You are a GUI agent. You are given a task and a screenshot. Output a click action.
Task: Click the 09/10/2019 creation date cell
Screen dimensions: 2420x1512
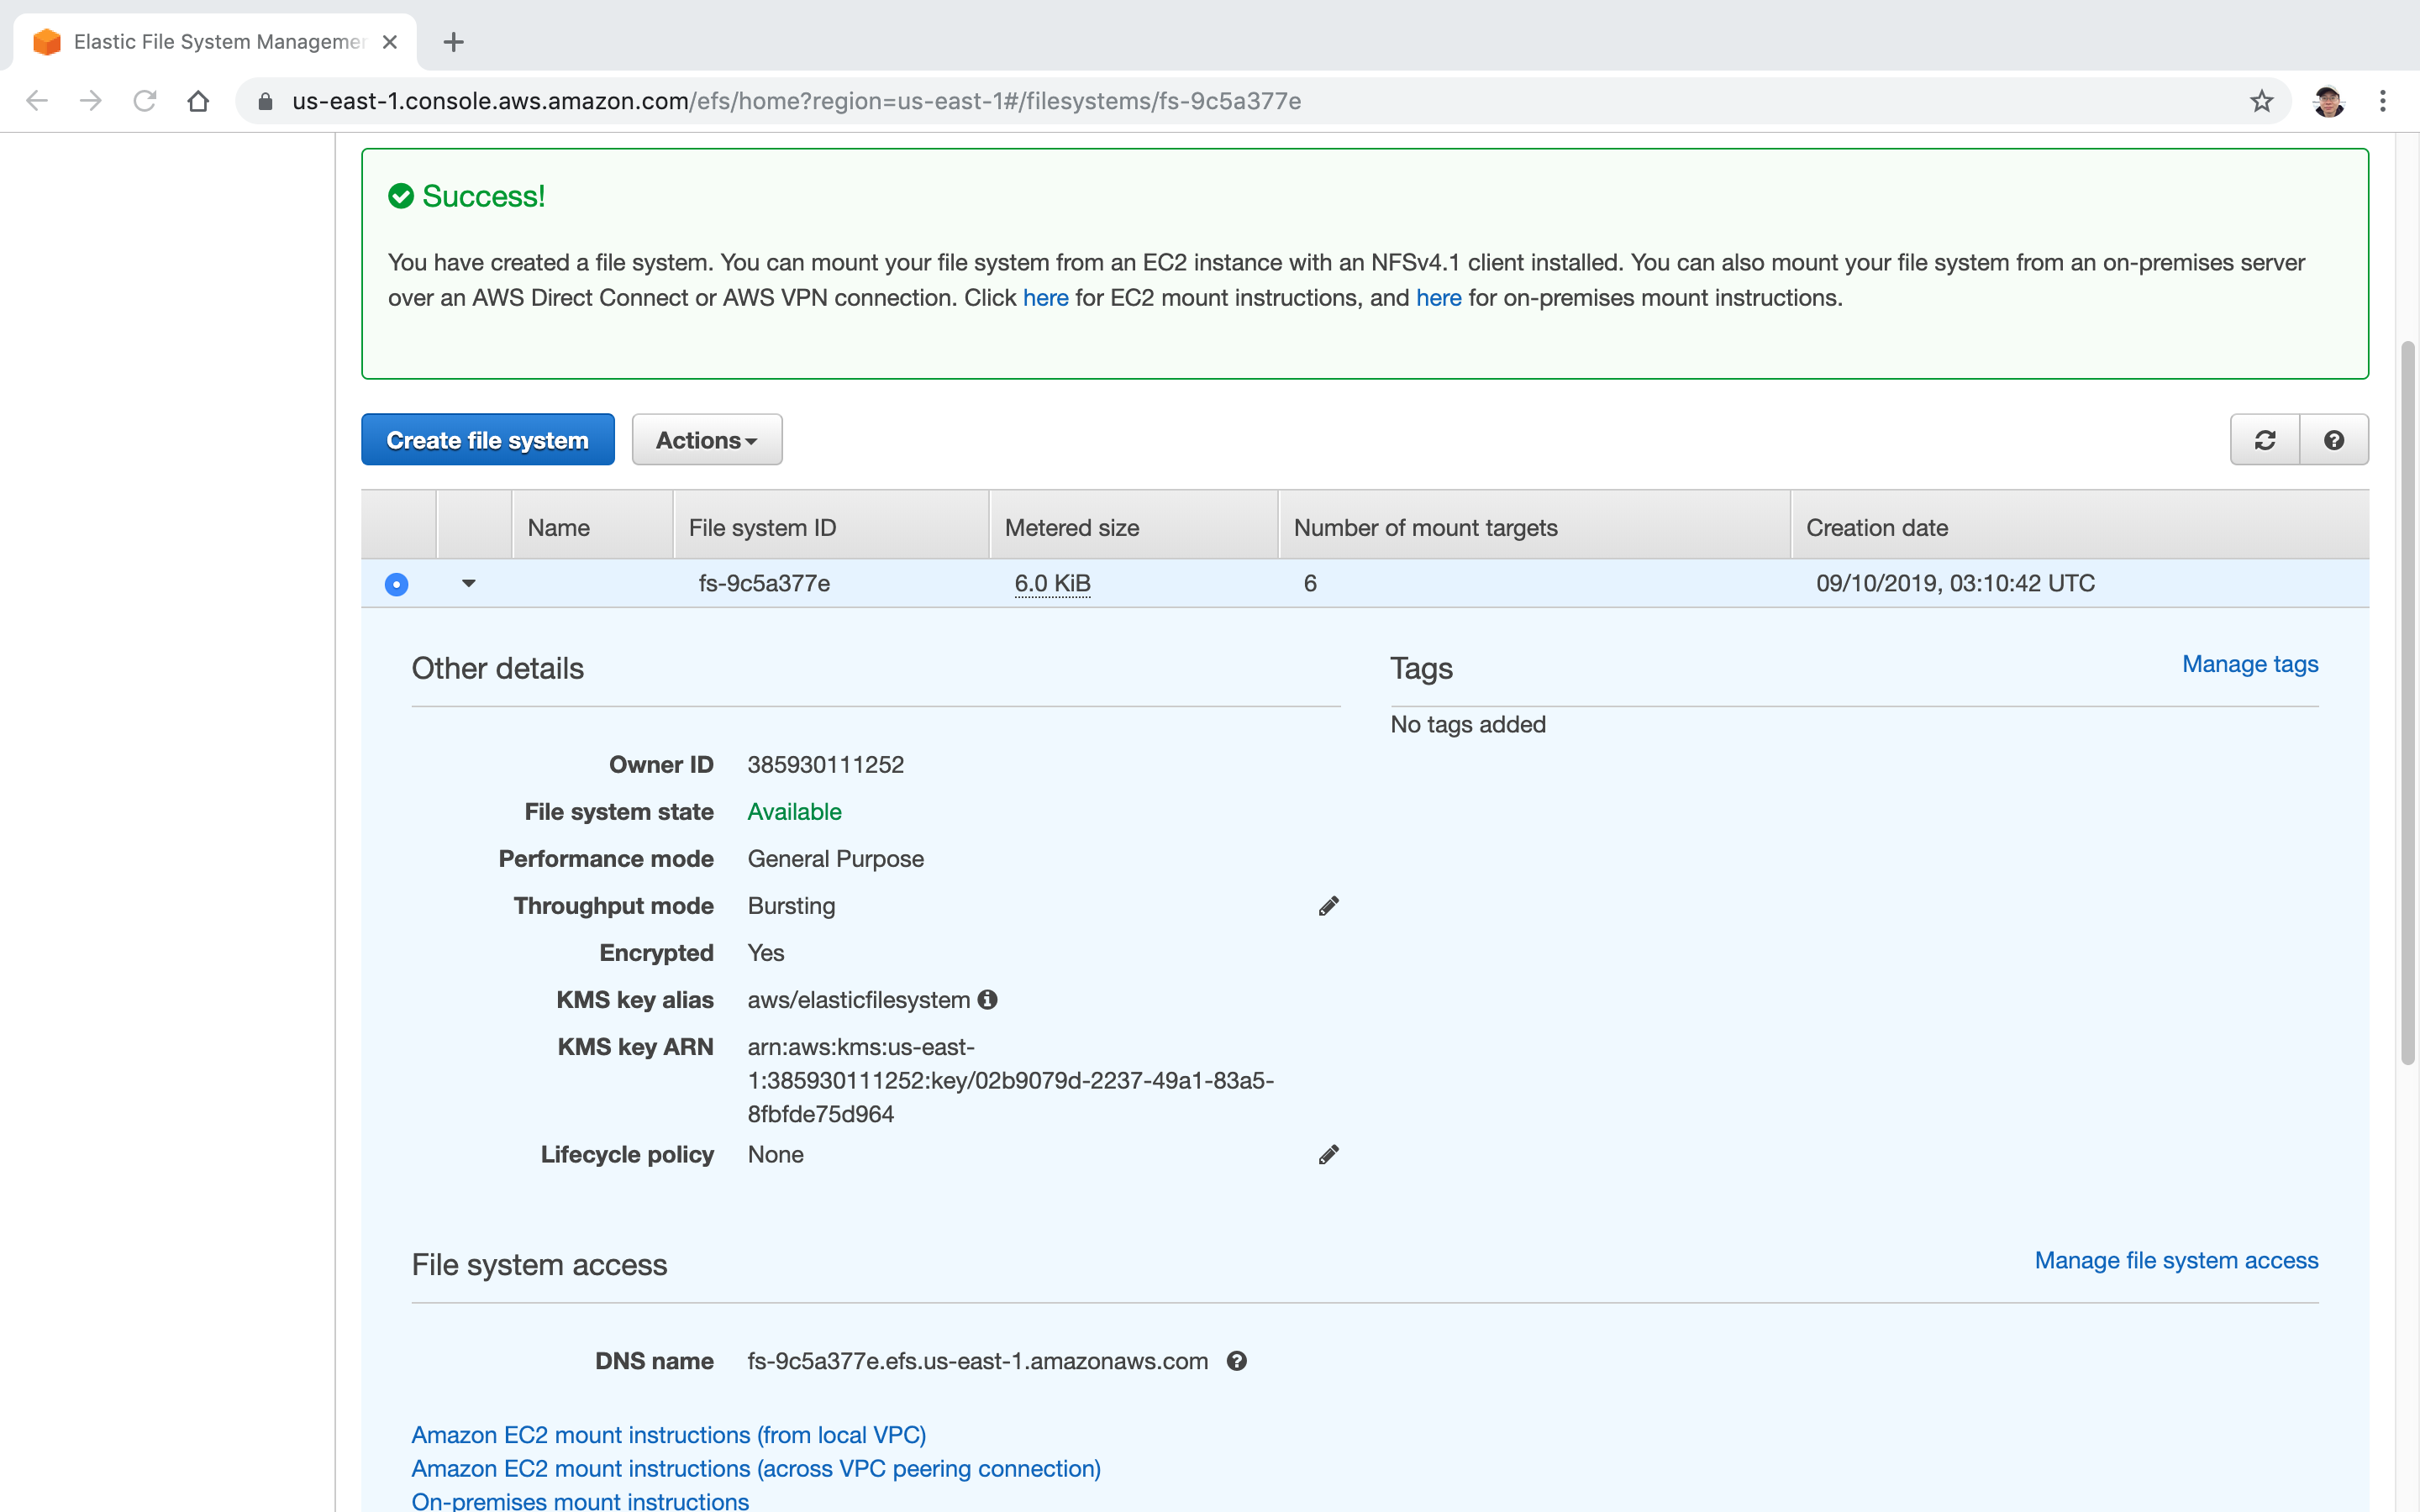coord(1955,583)
